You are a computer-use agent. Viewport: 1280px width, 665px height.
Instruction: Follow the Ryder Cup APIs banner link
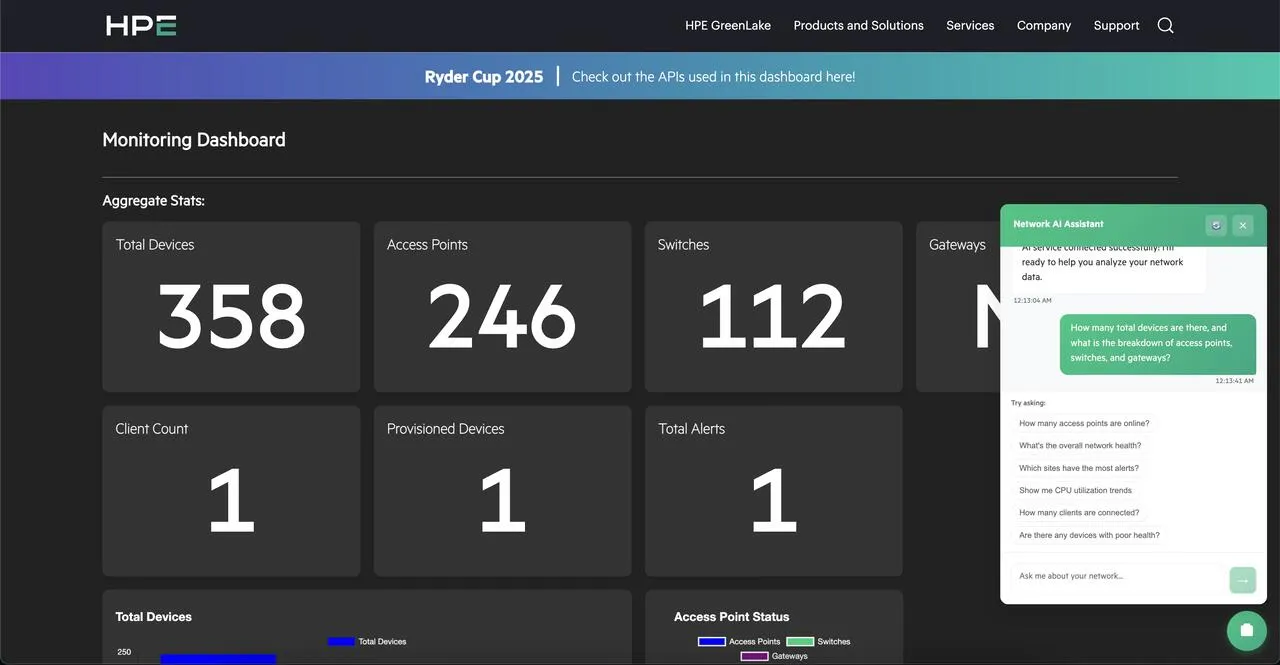pos(713,76)
